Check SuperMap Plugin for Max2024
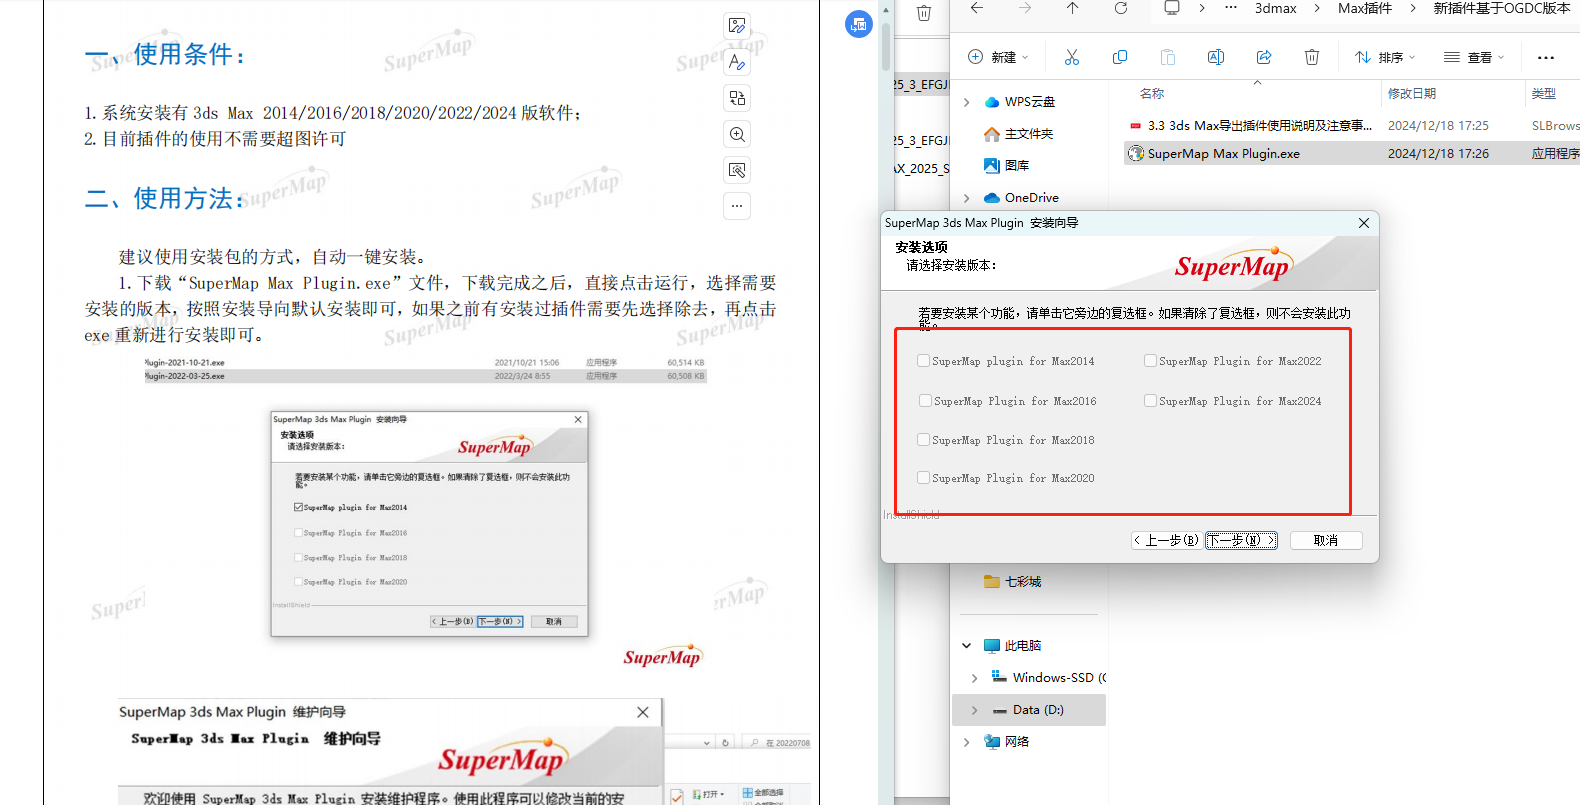 (1151, 401)
